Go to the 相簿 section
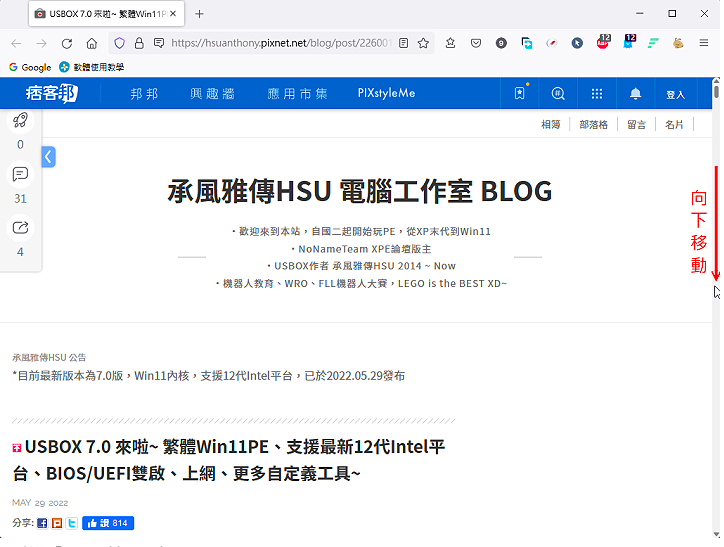The height and width of the screenshot is (547, 724). (550, 124)
